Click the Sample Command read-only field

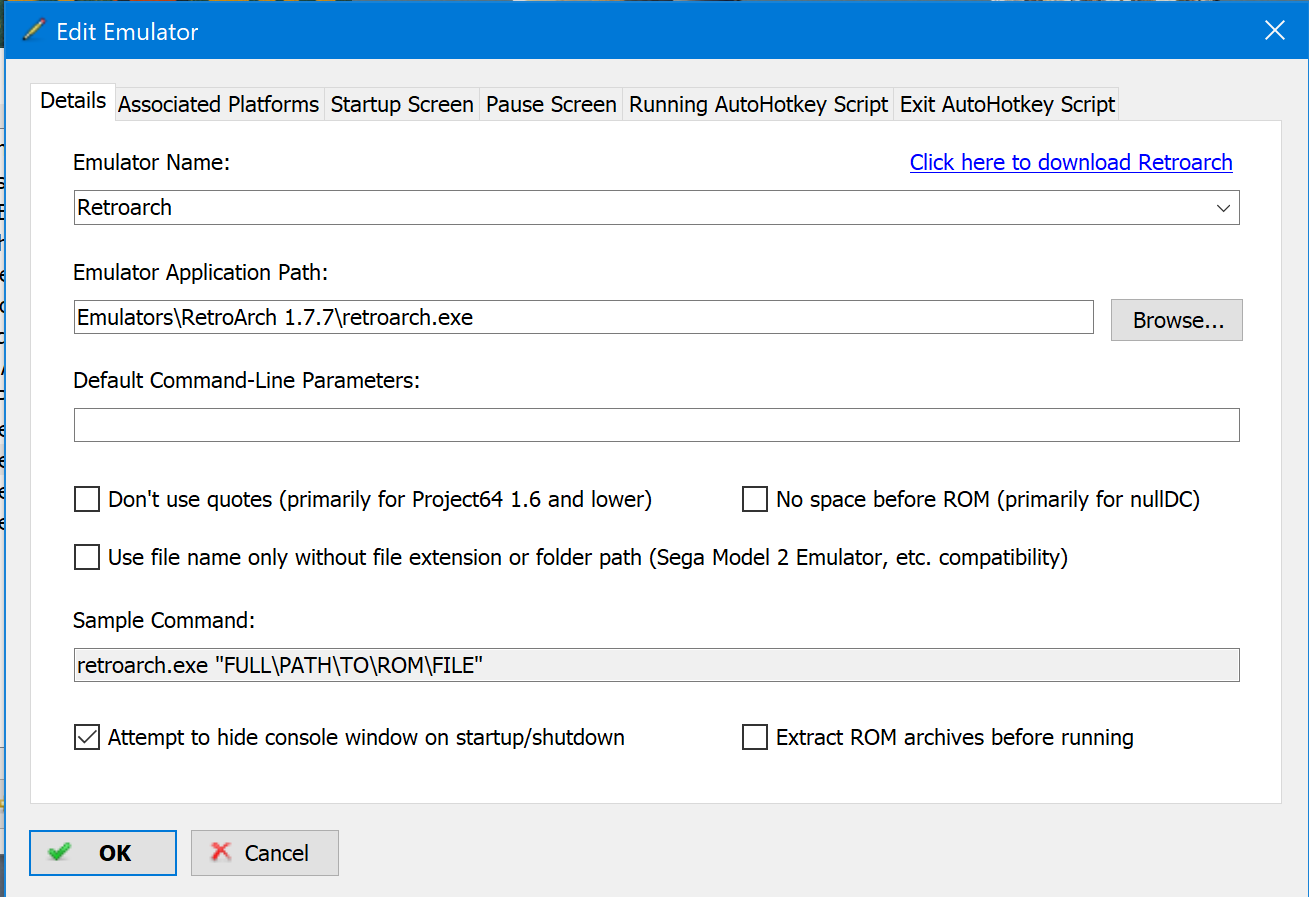[x=656, y=665]
